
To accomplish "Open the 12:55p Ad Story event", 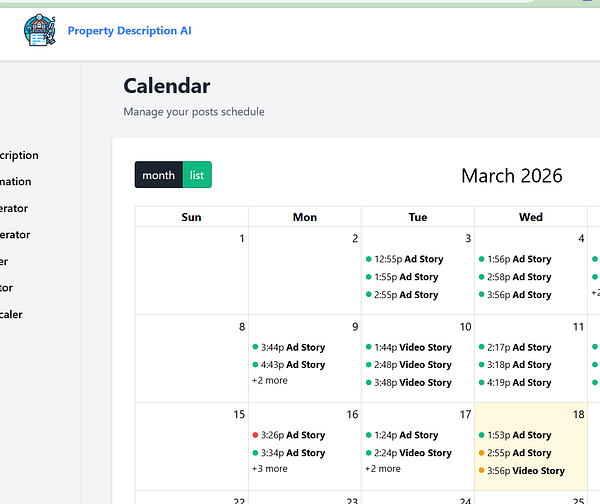I will tap(404, 259).
